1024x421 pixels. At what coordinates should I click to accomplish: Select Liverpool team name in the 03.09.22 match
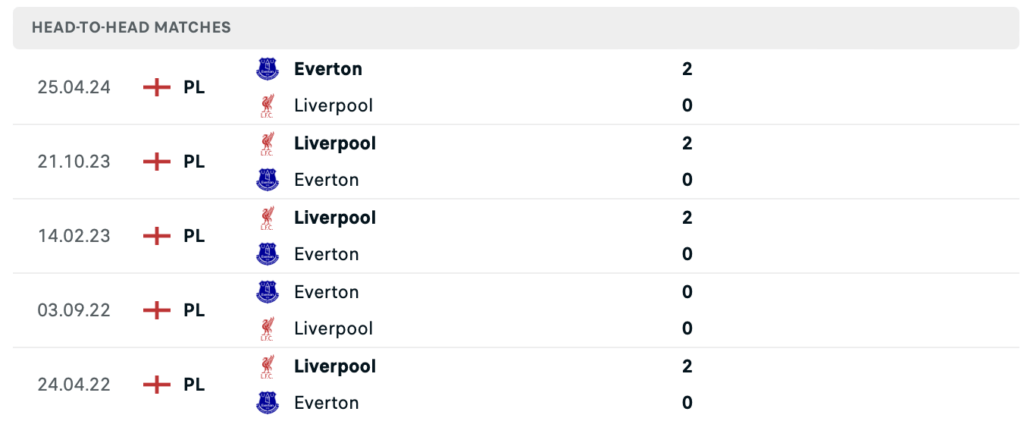point(333,328)
